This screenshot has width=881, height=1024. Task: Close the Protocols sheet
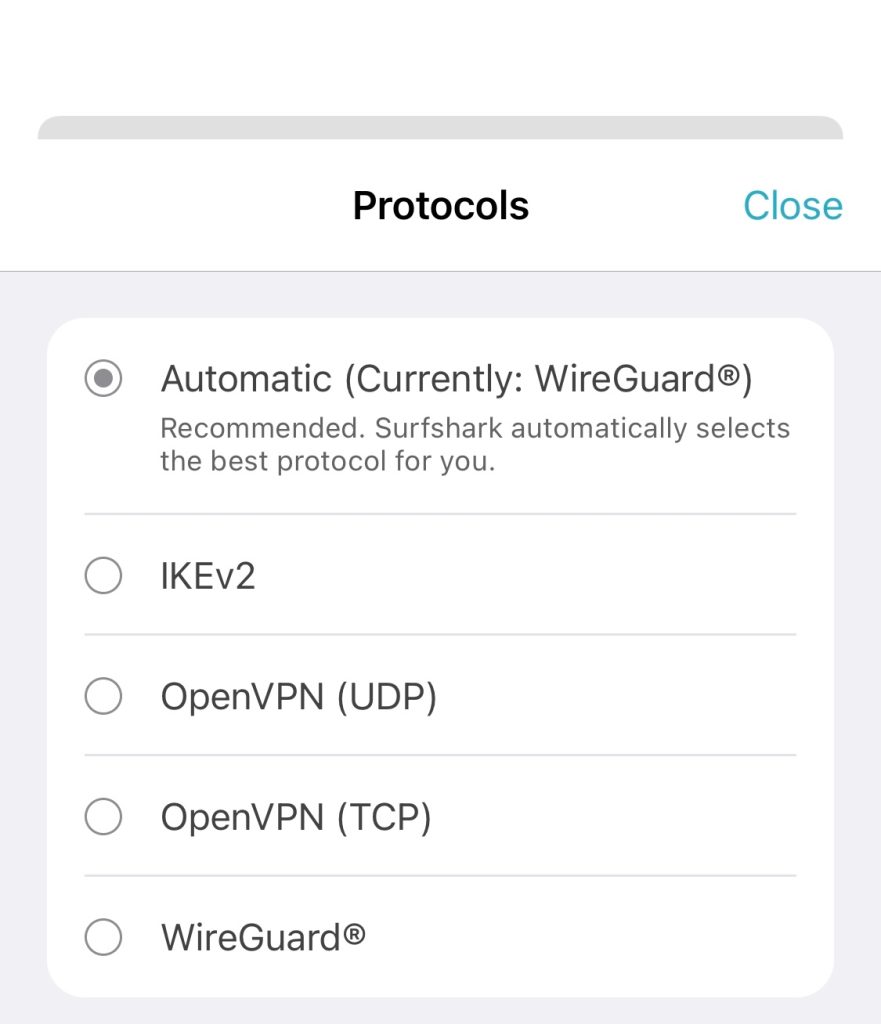tap(792, 206)
